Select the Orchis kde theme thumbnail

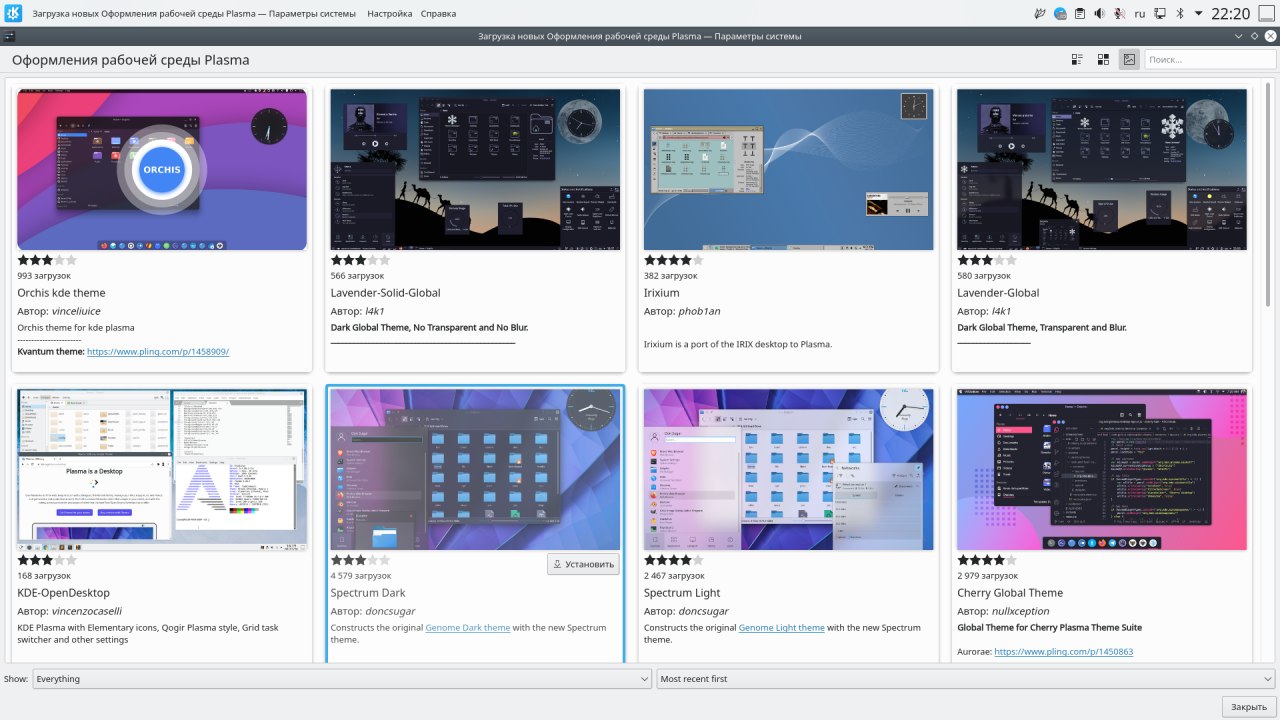[162, 169]
